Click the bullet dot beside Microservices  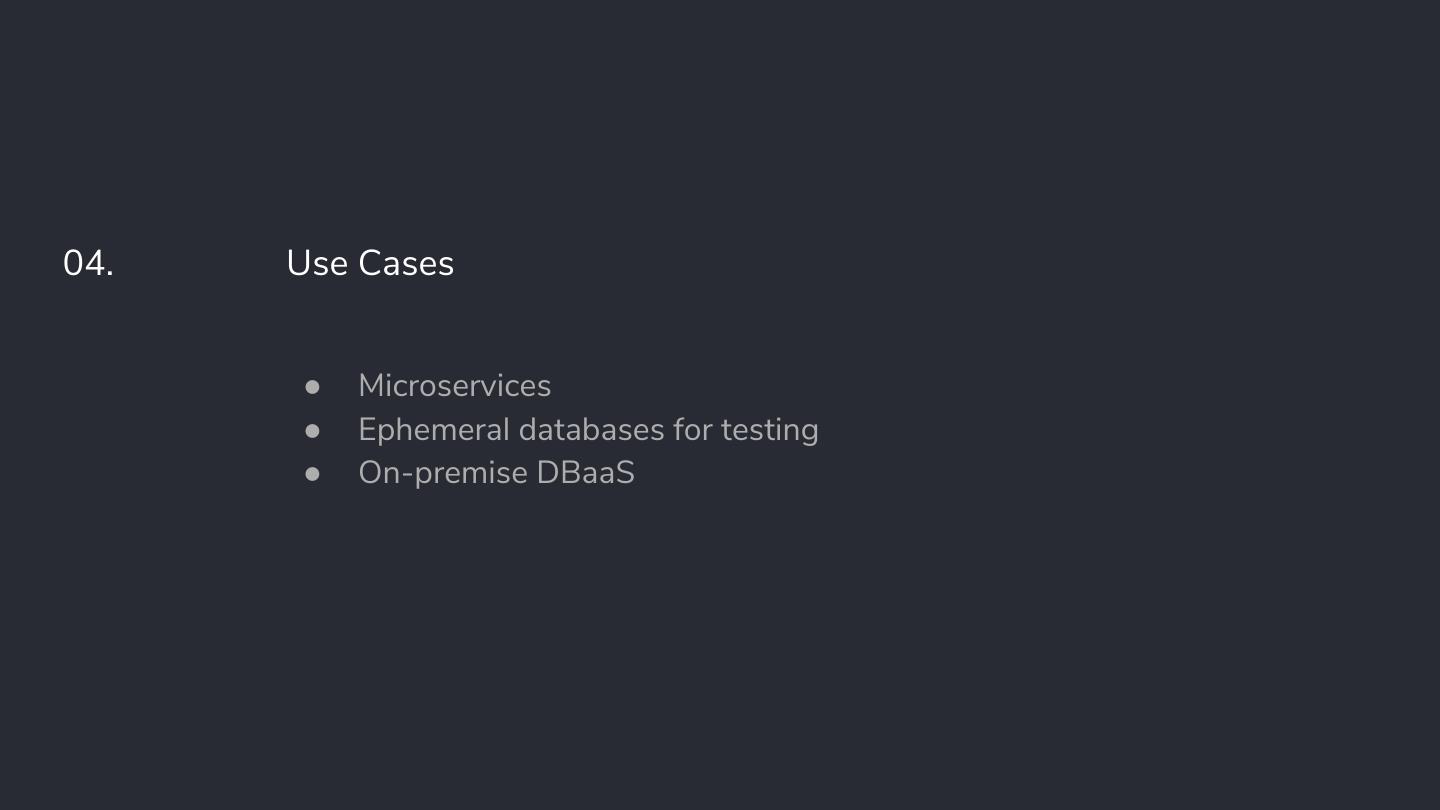312,387
